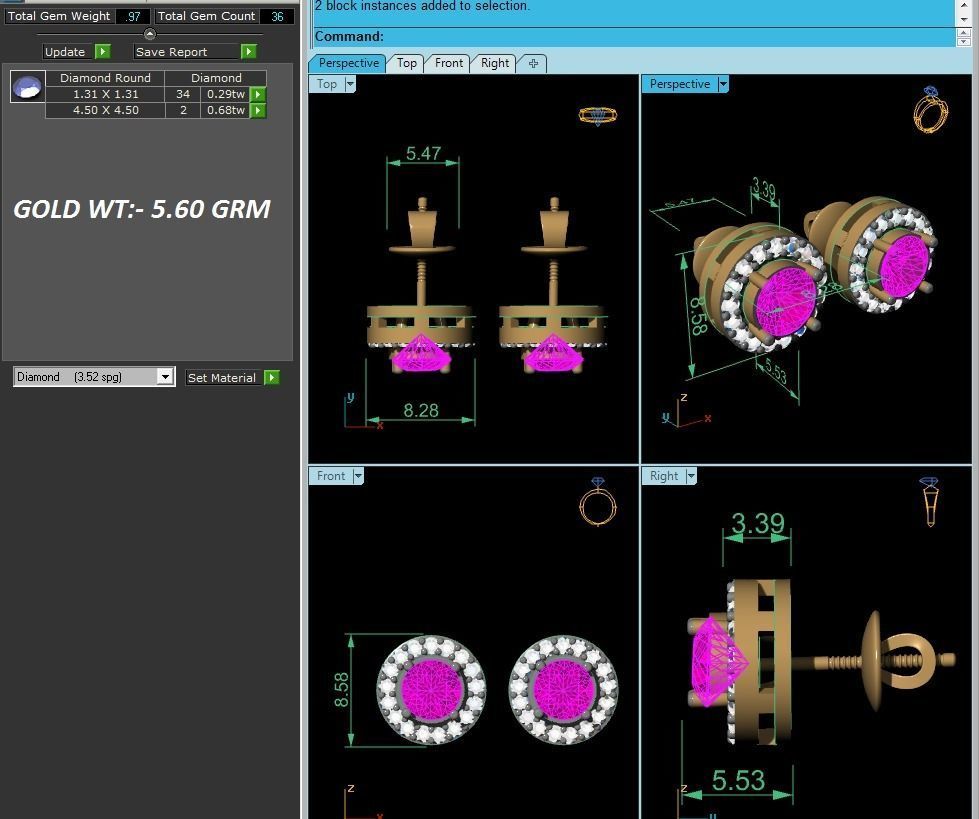The width and height of the screenshot is (979, 819).
Task: Click the 0.29tw weight cell
Action: (225, 94)
